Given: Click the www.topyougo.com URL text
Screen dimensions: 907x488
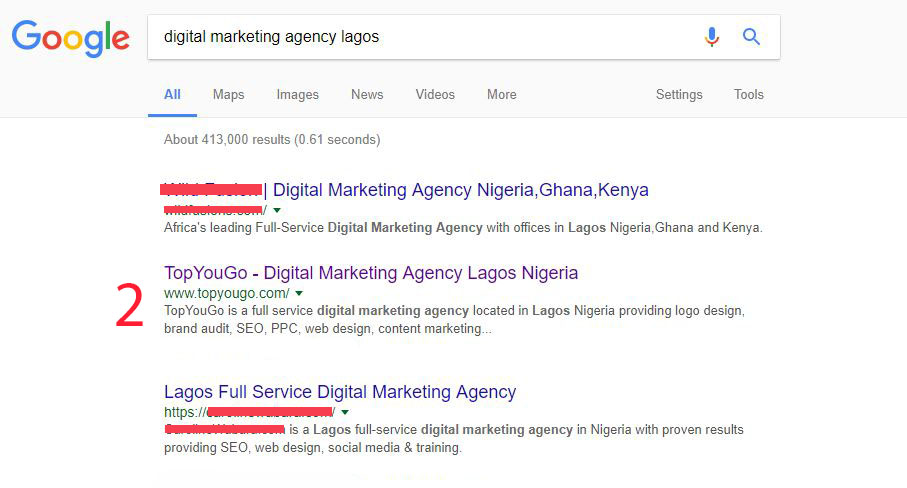Looking at the screenshot, I should click(x=226, y=293).
